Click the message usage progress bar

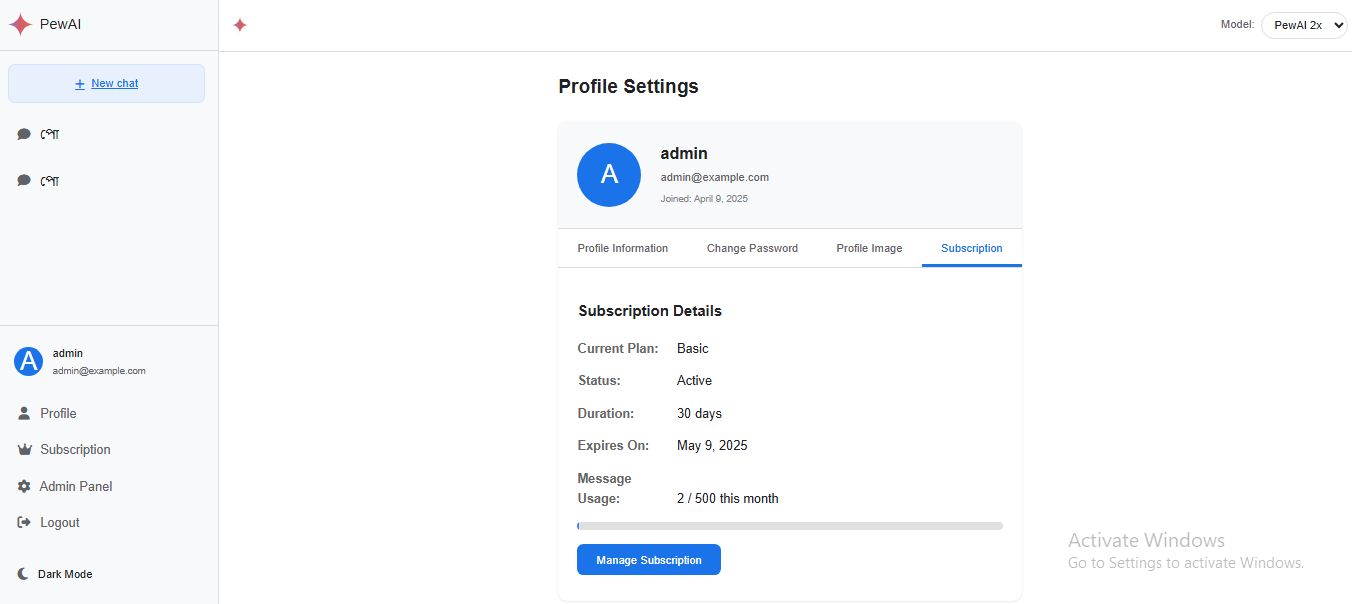coord(789,525)
